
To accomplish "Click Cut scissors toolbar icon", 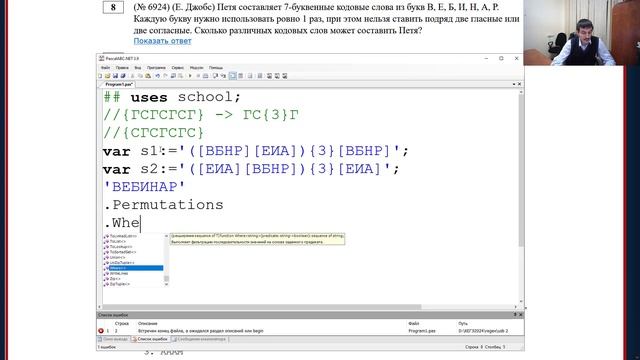I will [x=132, y=76].
